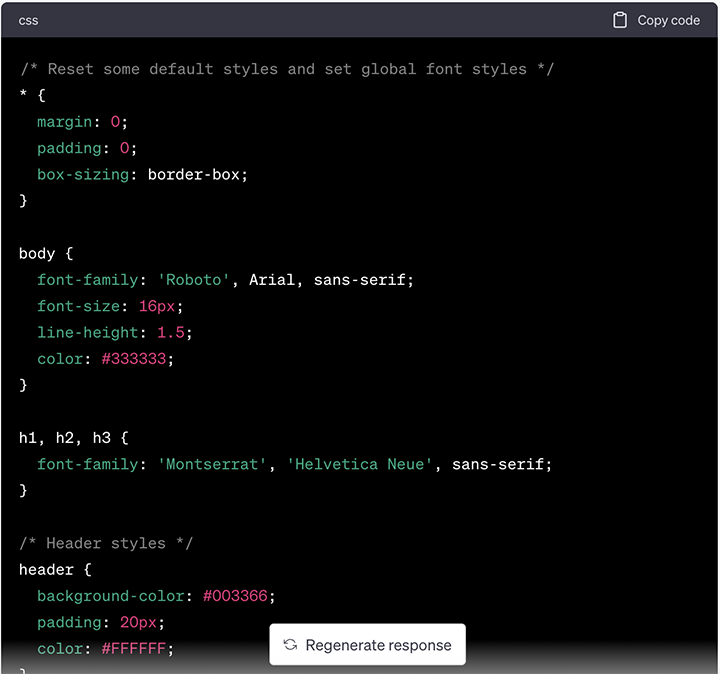Click the 'padding: 0;' line

[x=87, y=148]
